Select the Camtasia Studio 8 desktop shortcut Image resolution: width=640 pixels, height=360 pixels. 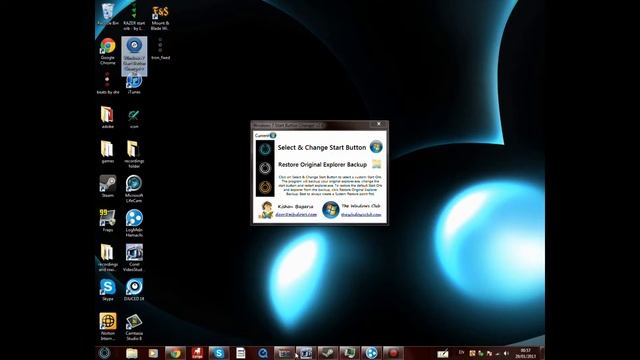click(x=134, y=326)
